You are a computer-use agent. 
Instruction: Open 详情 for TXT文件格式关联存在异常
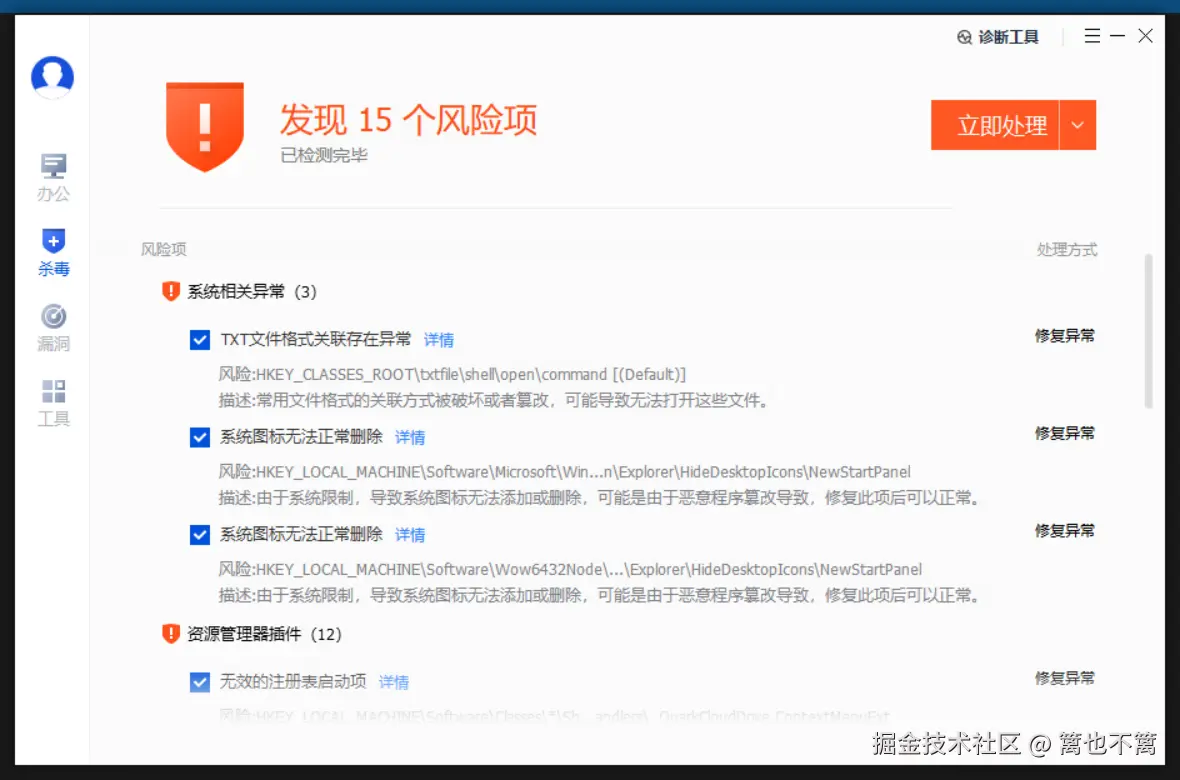[x=439, y=340]
